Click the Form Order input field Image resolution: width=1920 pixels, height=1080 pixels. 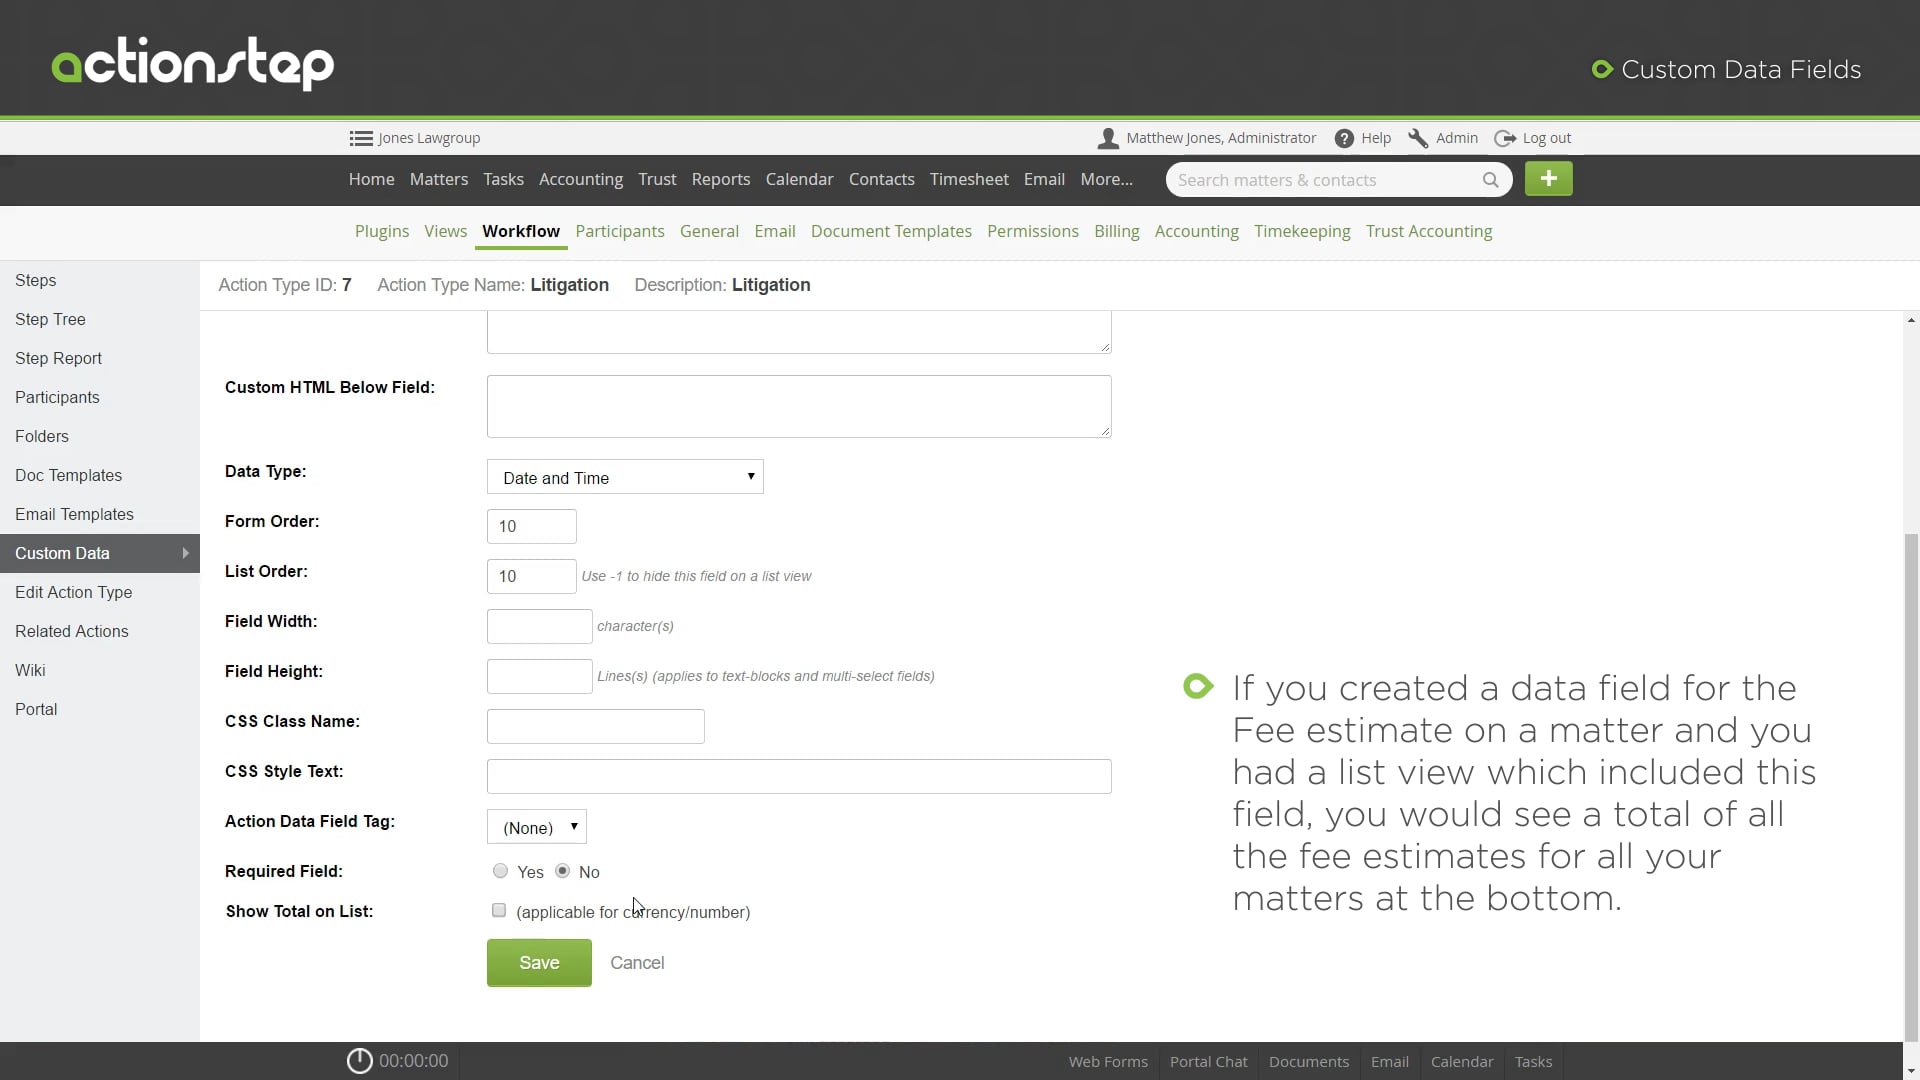pos(532,527)
